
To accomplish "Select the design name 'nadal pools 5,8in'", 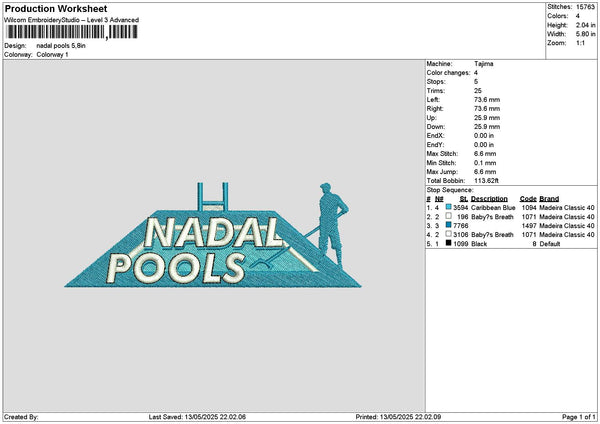I will coord(61,46).
